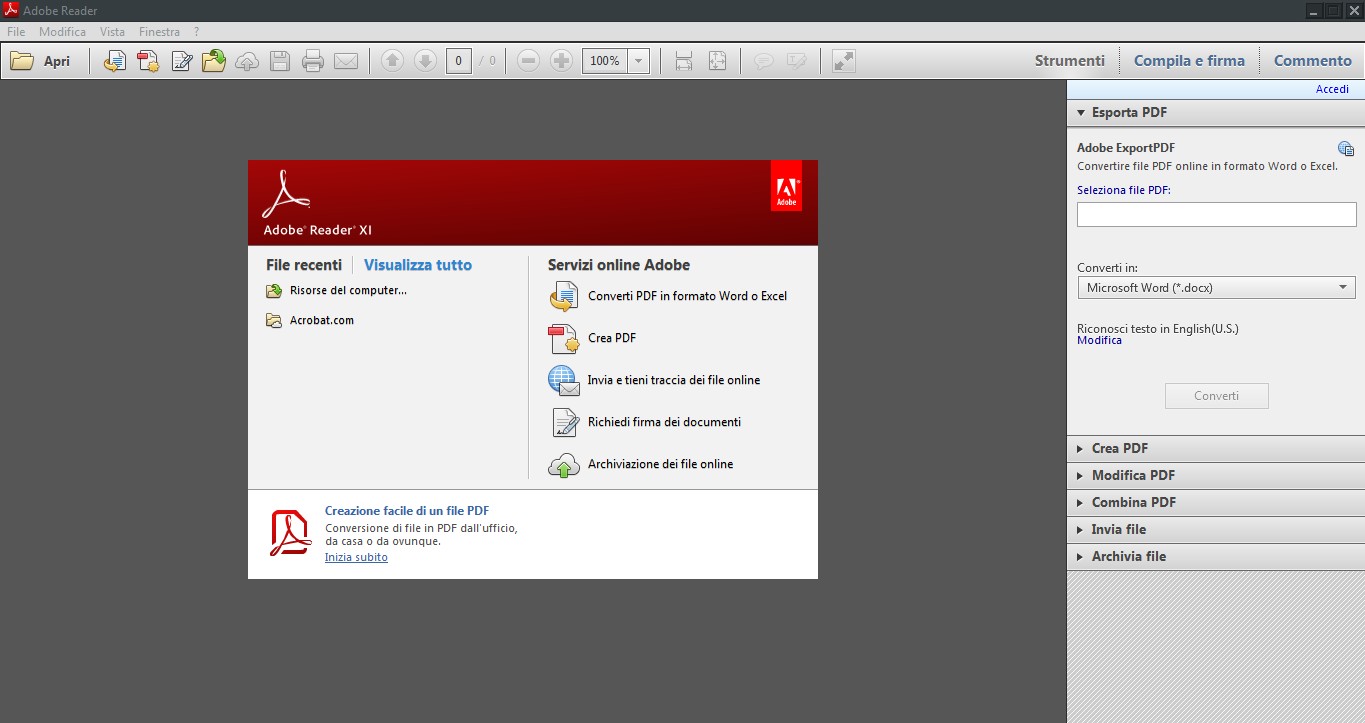The width and height of the screenshot is (1365, 723).
Task: Click Archiviazione dei file online
Action: click(660, 464)
